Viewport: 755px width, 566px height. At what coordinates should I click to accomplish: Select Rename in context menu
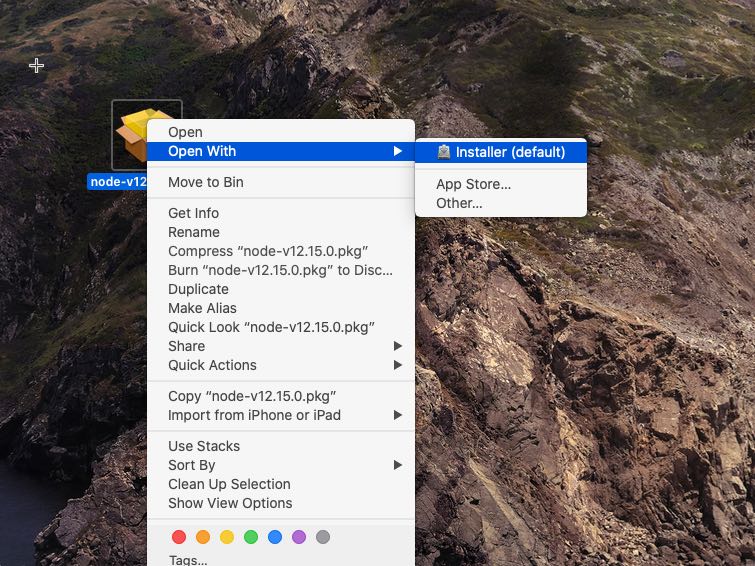(281, 232)
